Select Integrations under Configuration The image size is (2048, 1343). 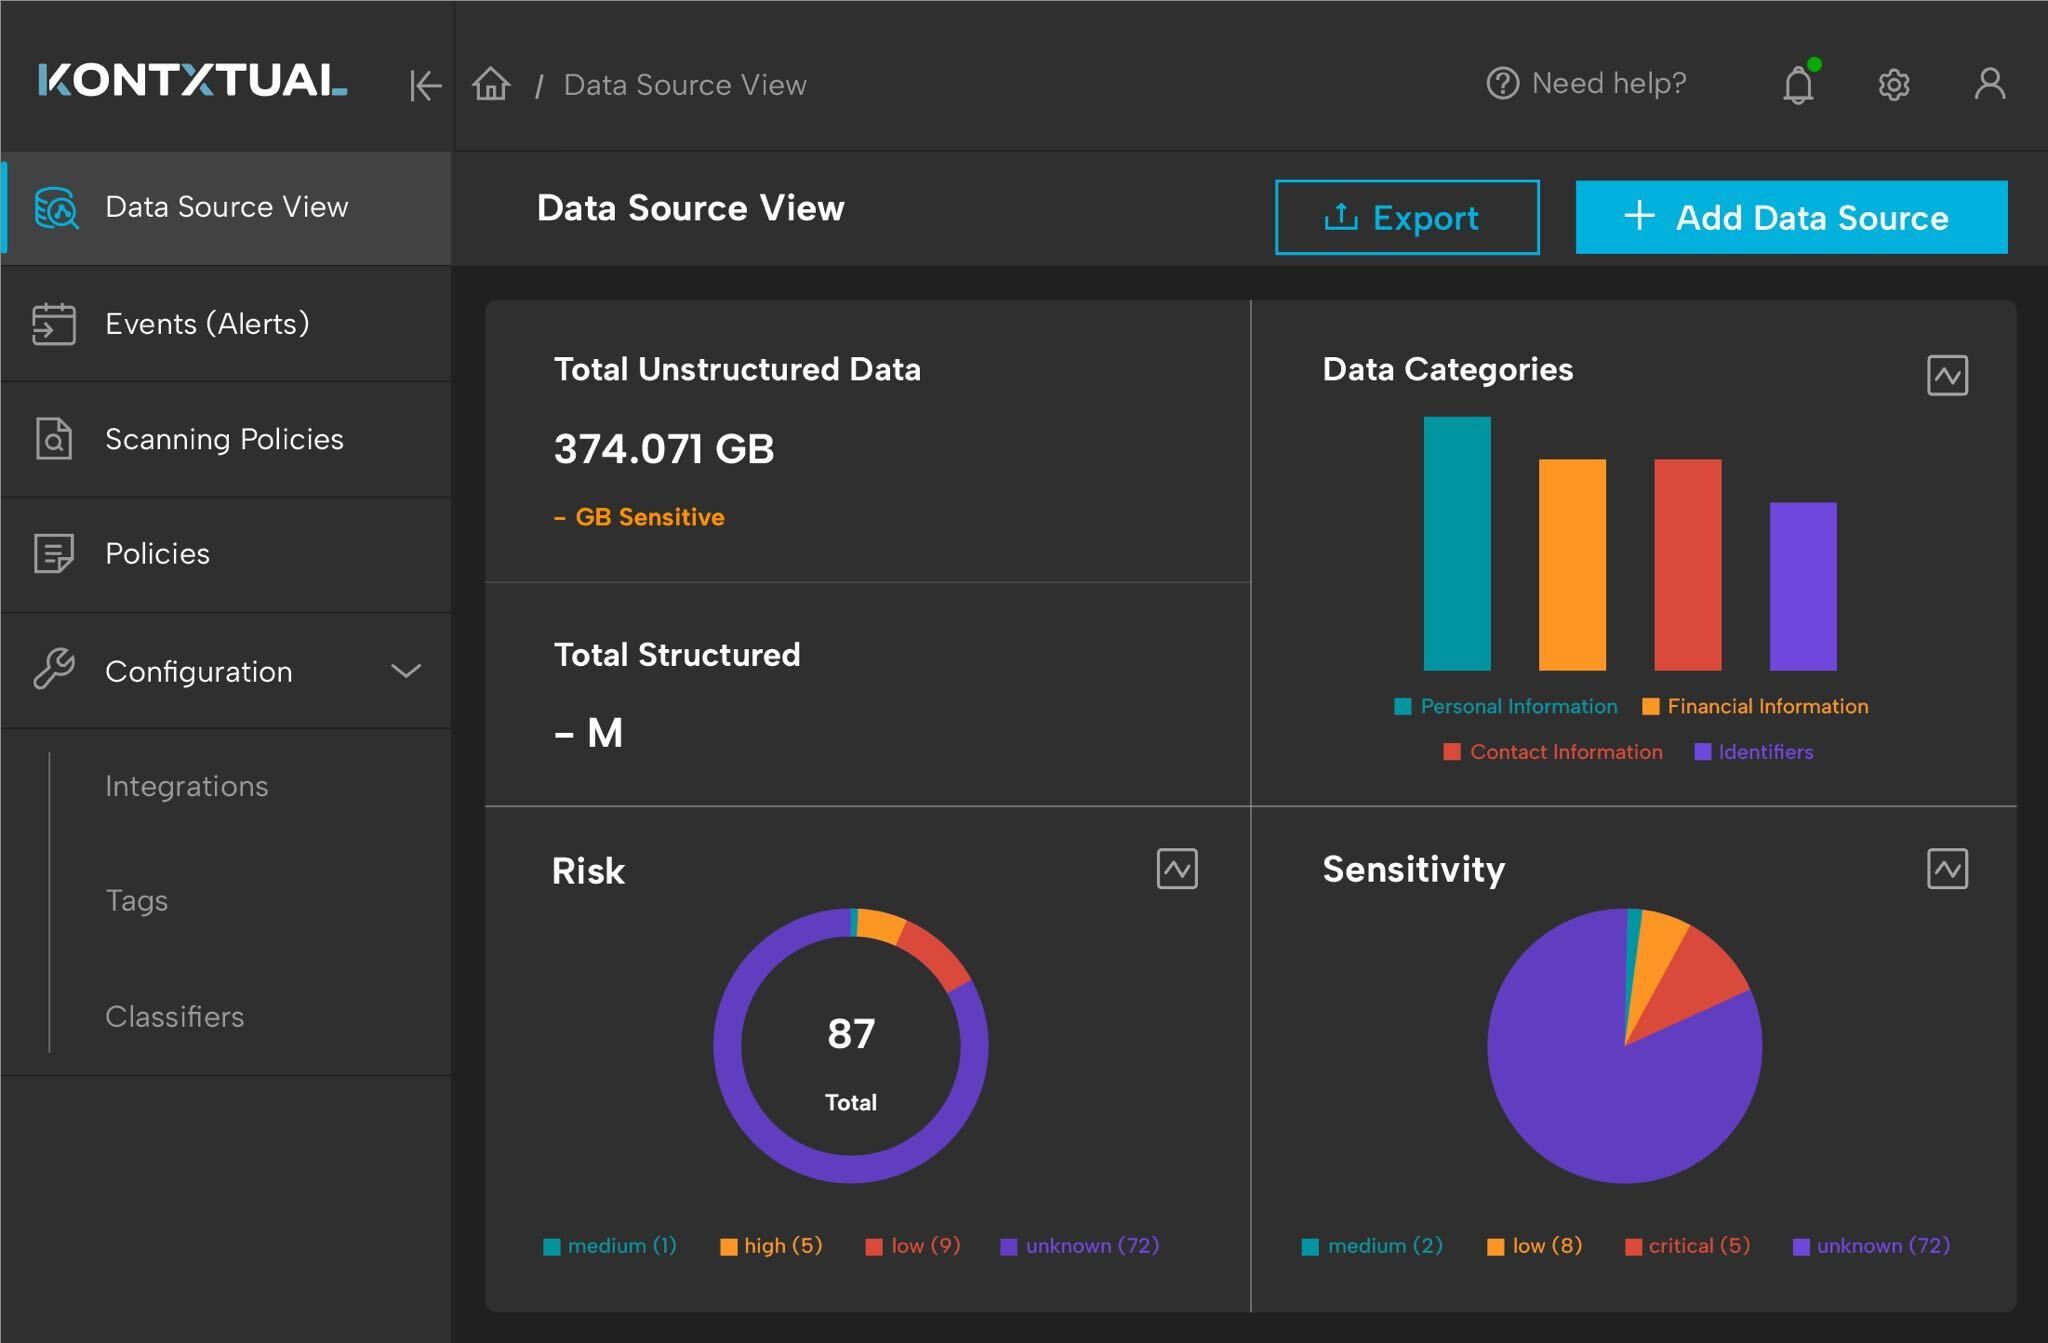click(x=187, y=786)
